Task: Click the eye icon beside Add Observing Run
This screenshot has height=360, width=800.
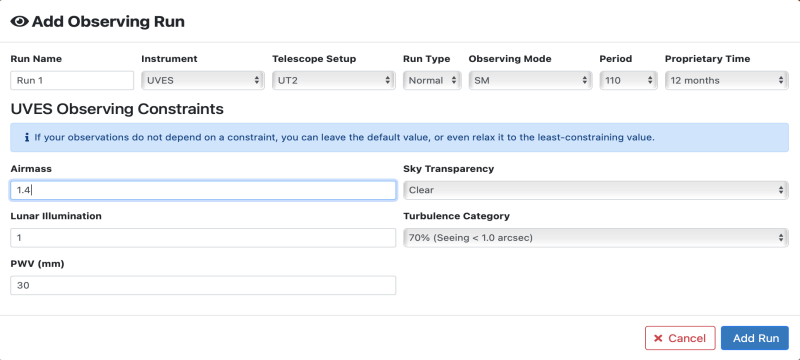Action: coord(19,22)
